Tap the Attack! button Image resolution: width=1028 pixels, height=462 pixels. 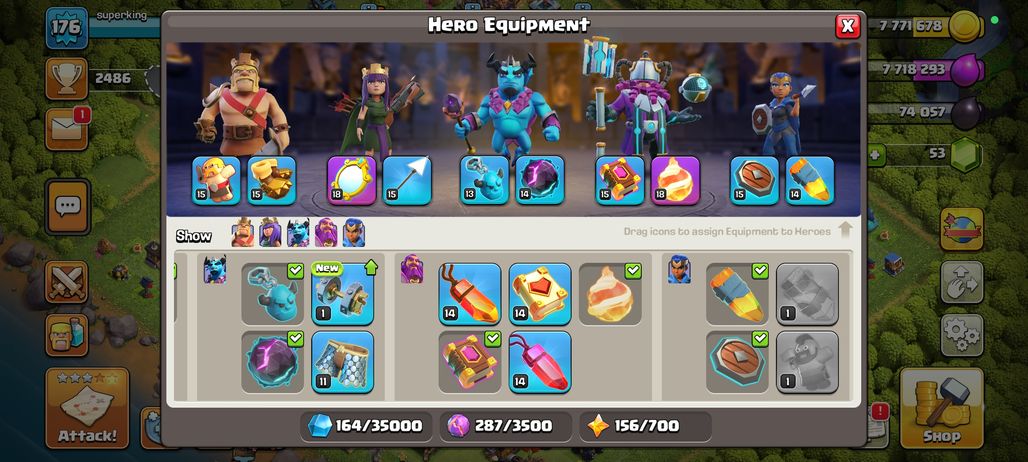click(x=87, y=408)
